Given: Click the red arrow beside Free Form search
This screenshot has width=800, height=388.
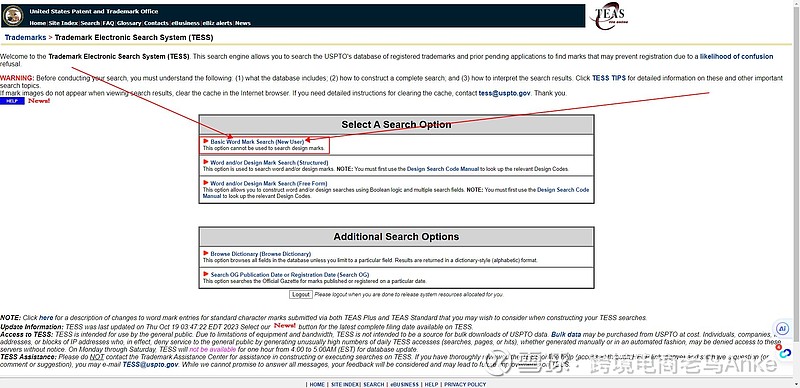Looking at the screenshot, I should coord(206,182).
